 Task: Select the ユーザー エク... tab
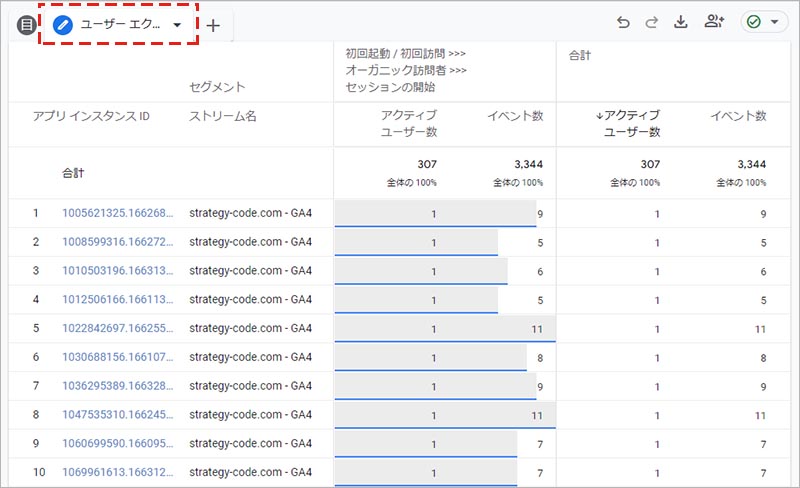[x=117, y=25]
